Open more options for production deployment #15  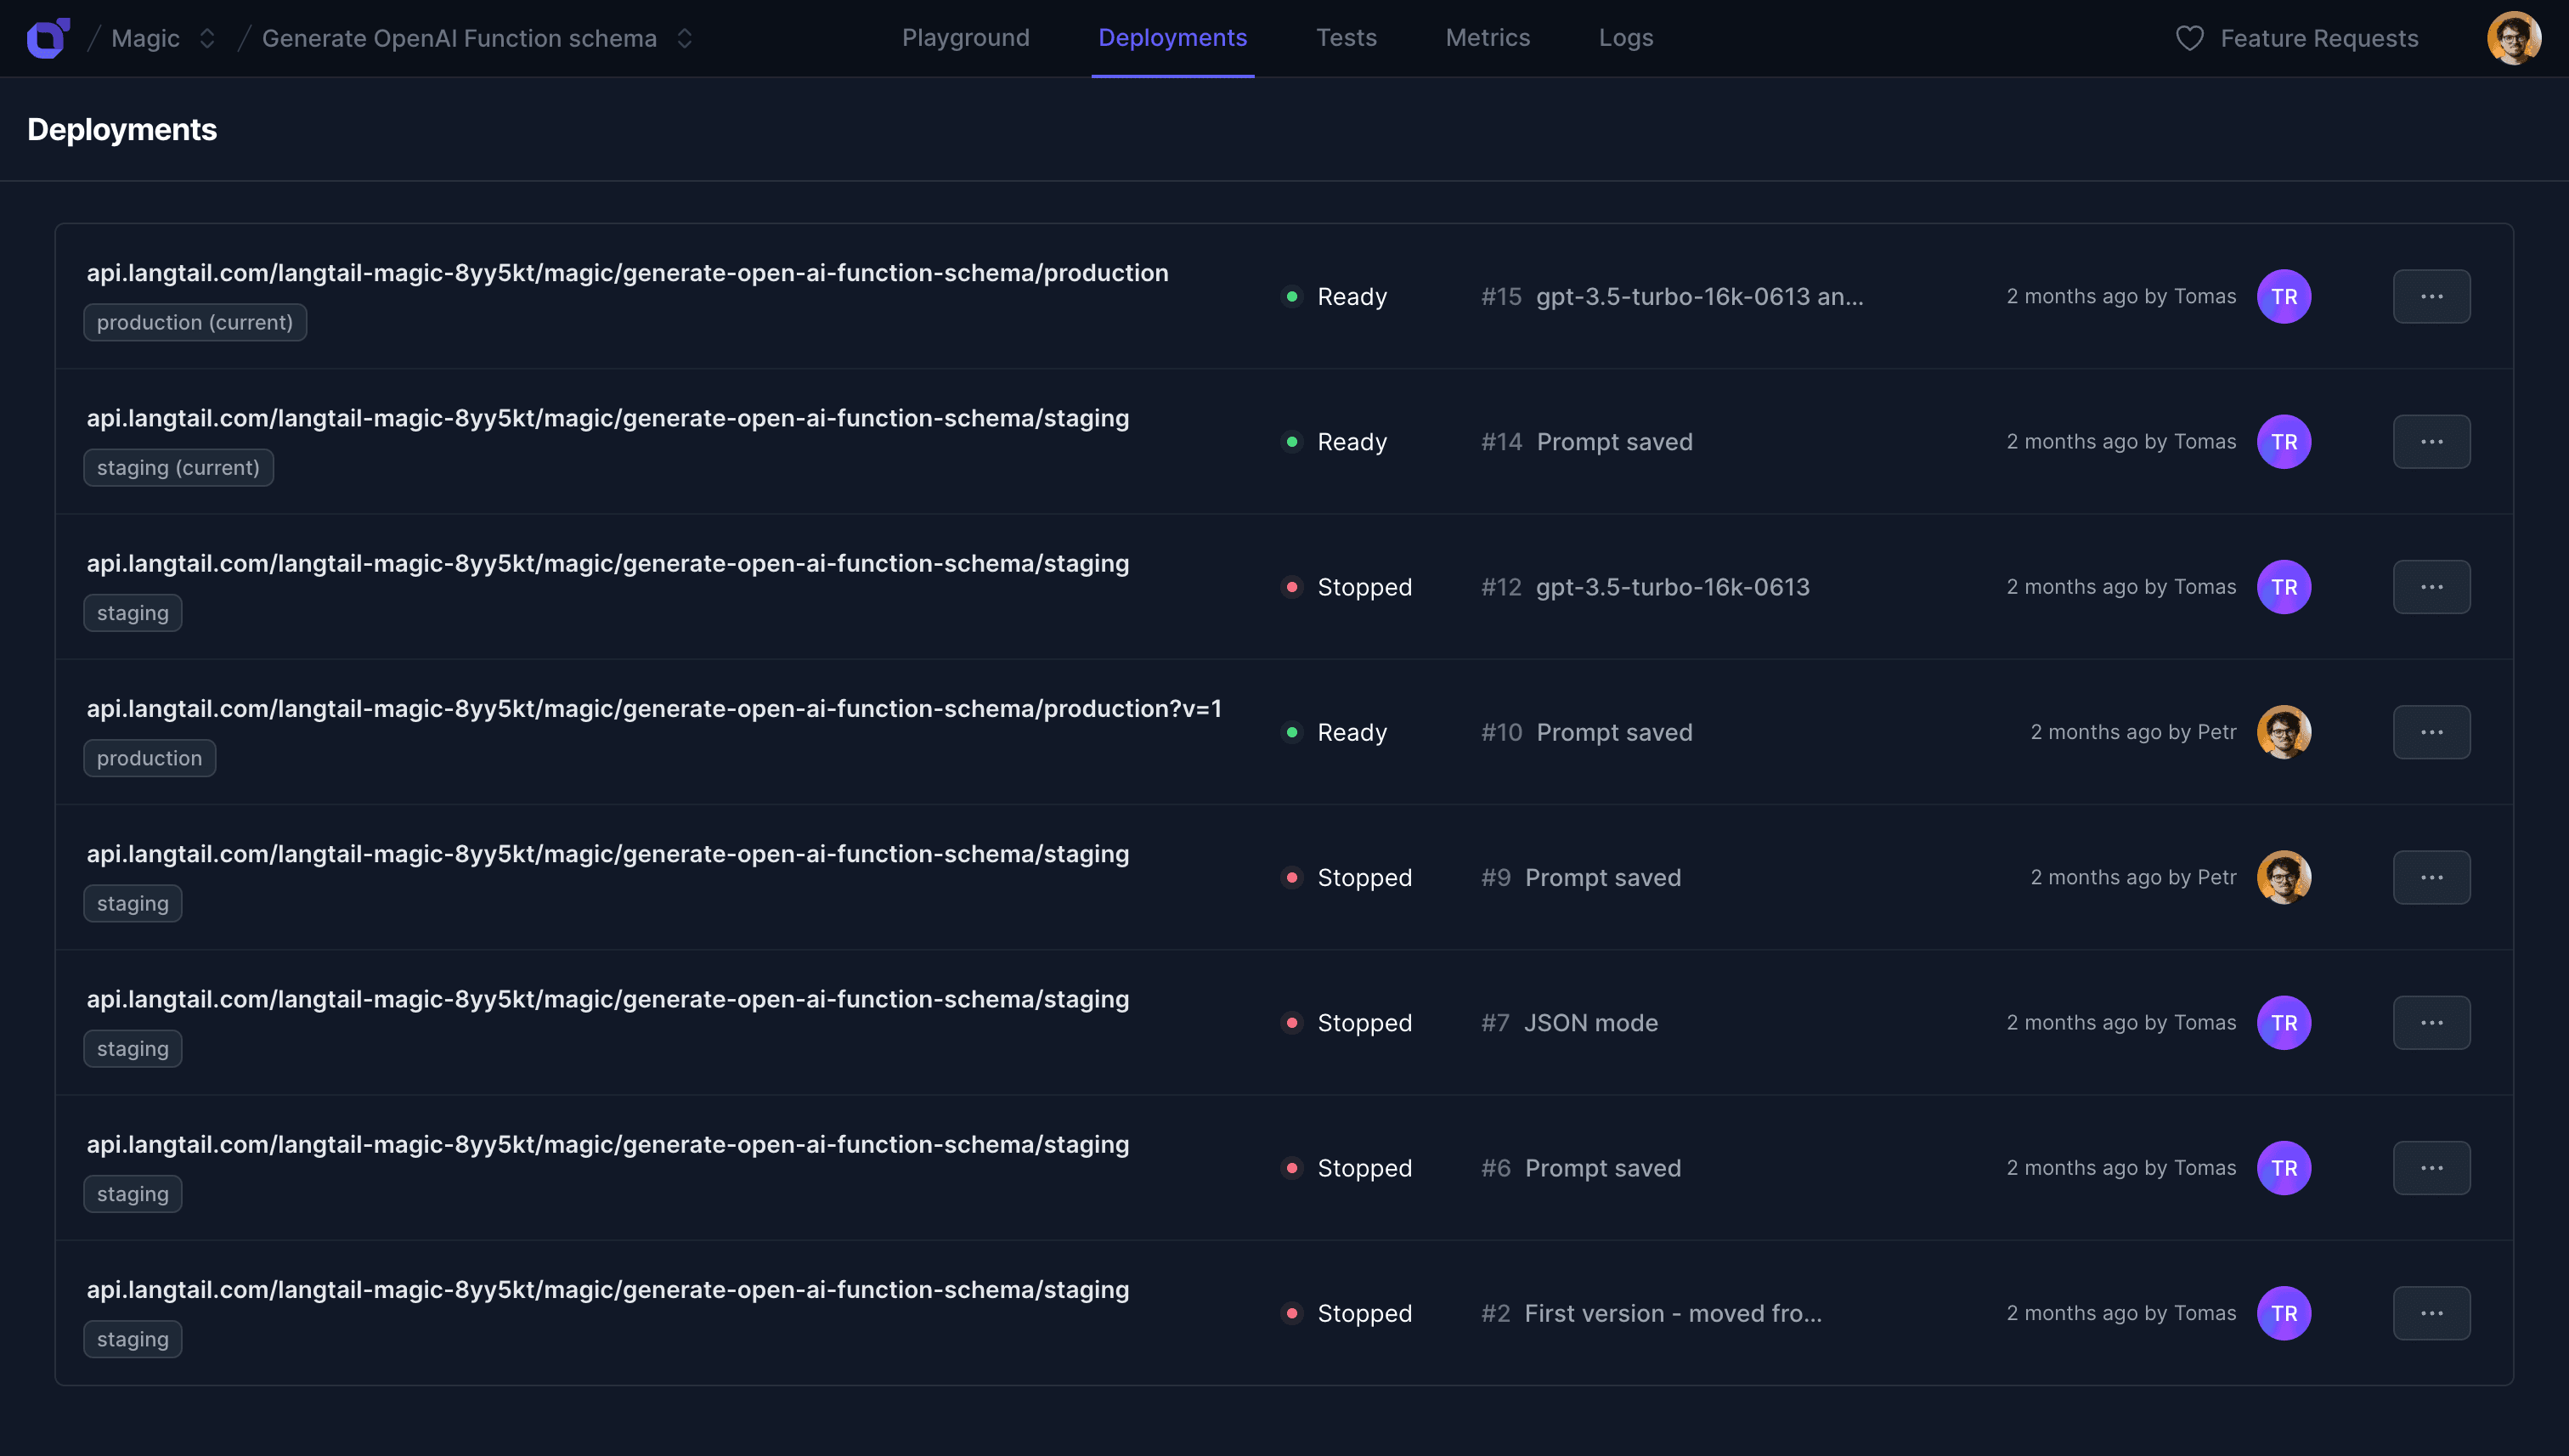(x=2431, y=296)
